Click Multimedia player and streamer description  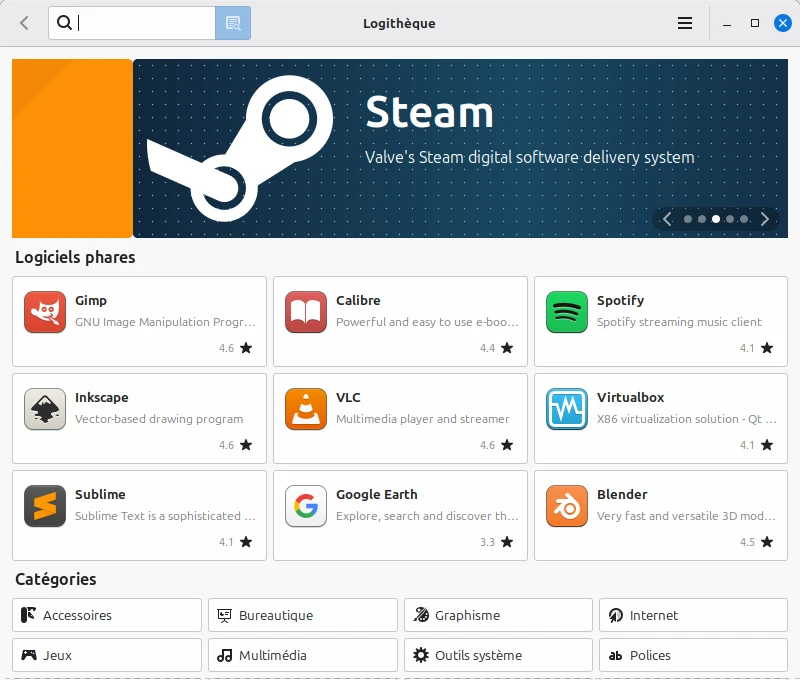(422, 419)
